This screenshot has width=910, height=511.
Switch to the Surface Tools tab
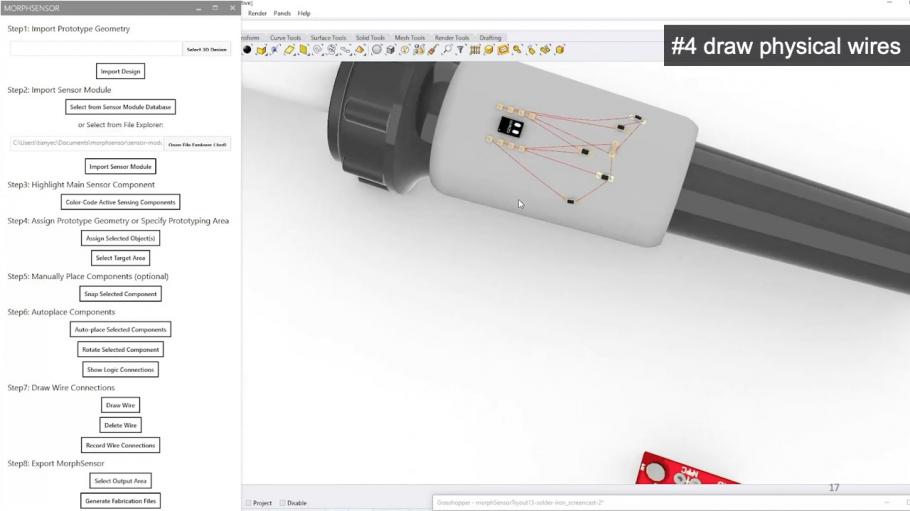[328, 37]
